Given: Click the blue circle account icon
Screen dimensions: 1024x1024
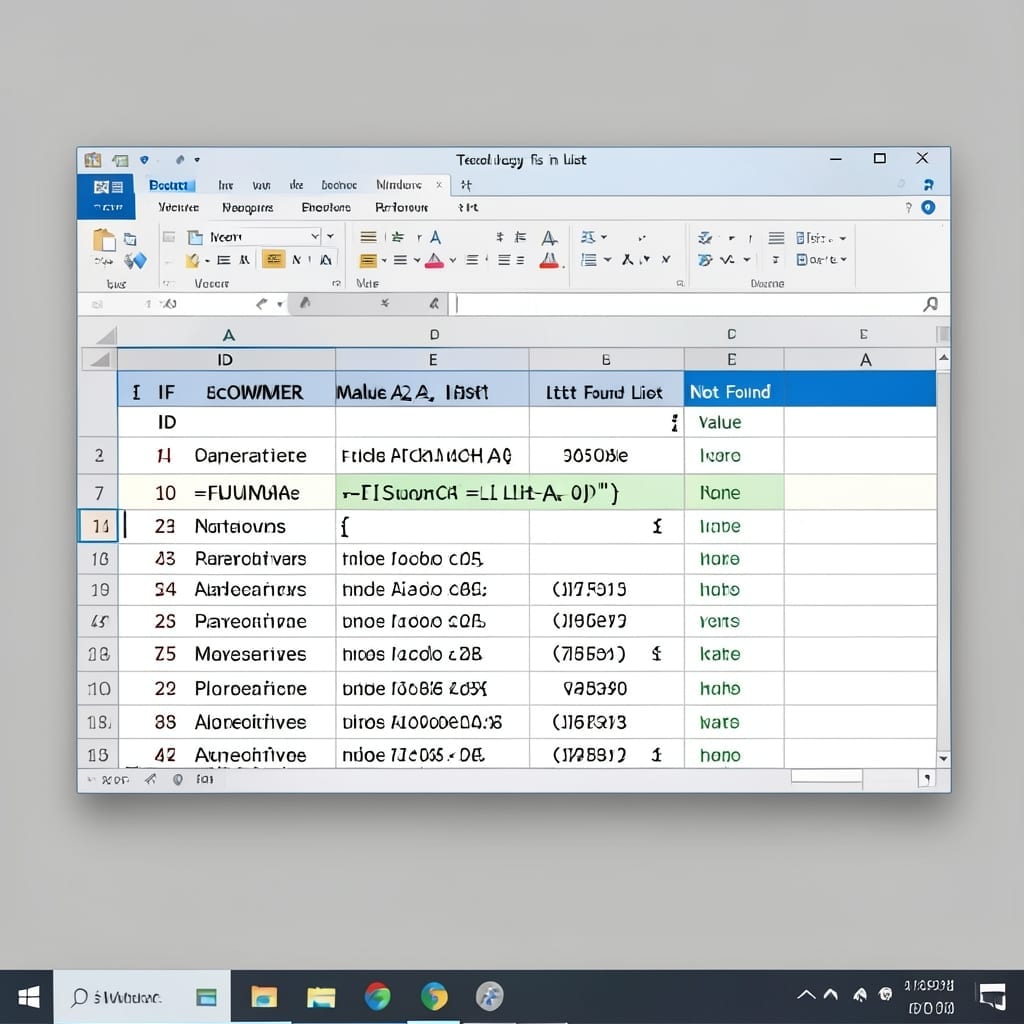Looking at the screenshot, I should 928,207.
